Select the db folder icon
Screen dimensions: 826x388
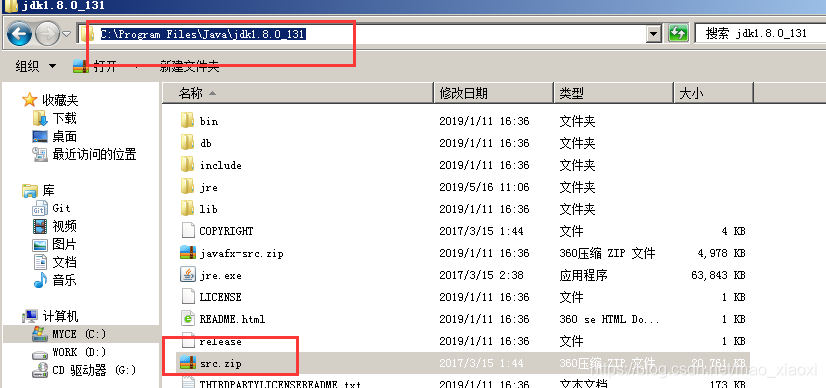pos(188,143)
